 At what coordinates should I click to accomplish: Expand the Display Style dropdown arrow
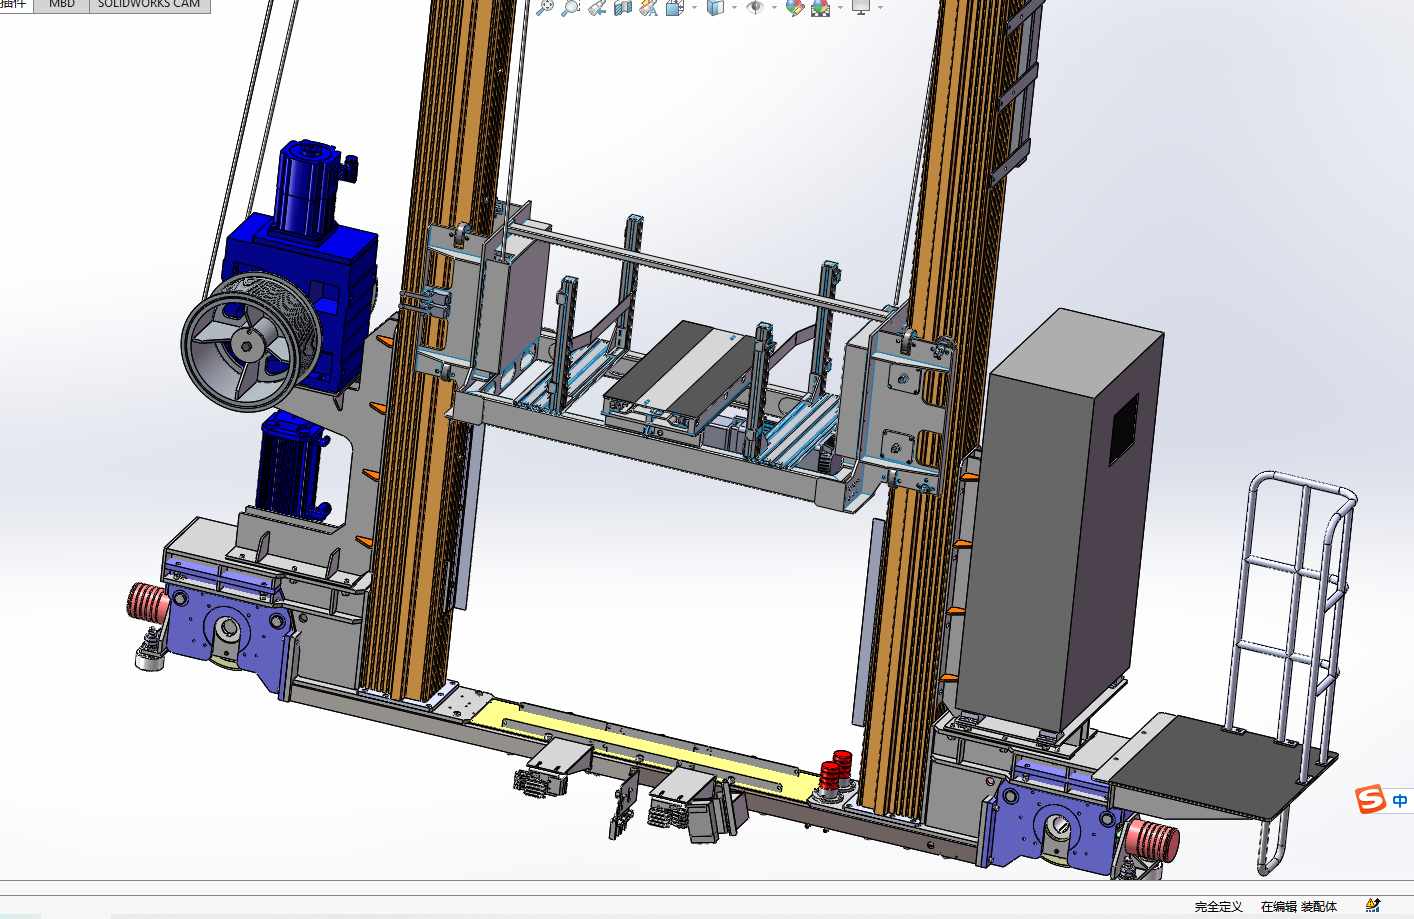point(734,7)
